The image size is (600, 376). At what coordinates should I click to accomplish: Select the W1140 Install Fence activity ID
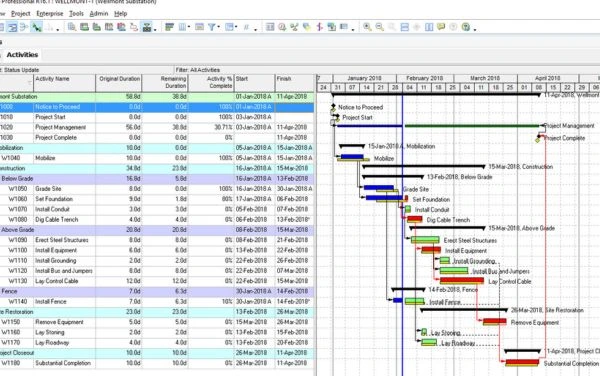click(x=18, y=302)
